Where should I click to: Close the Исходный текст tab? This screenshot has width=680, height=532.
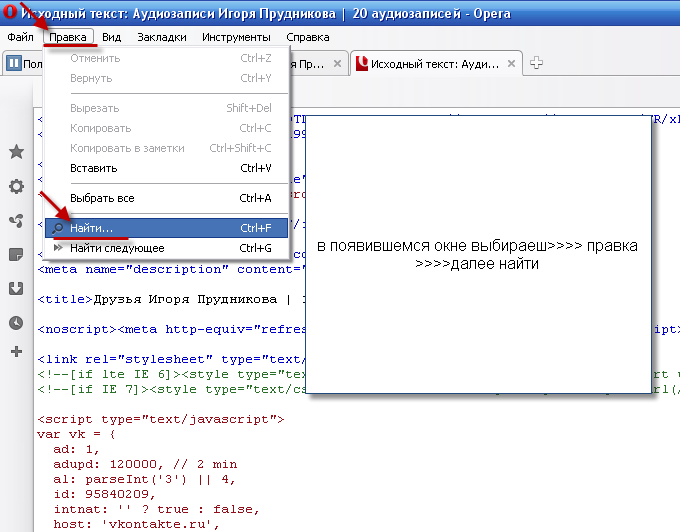[x=511, y=64]
